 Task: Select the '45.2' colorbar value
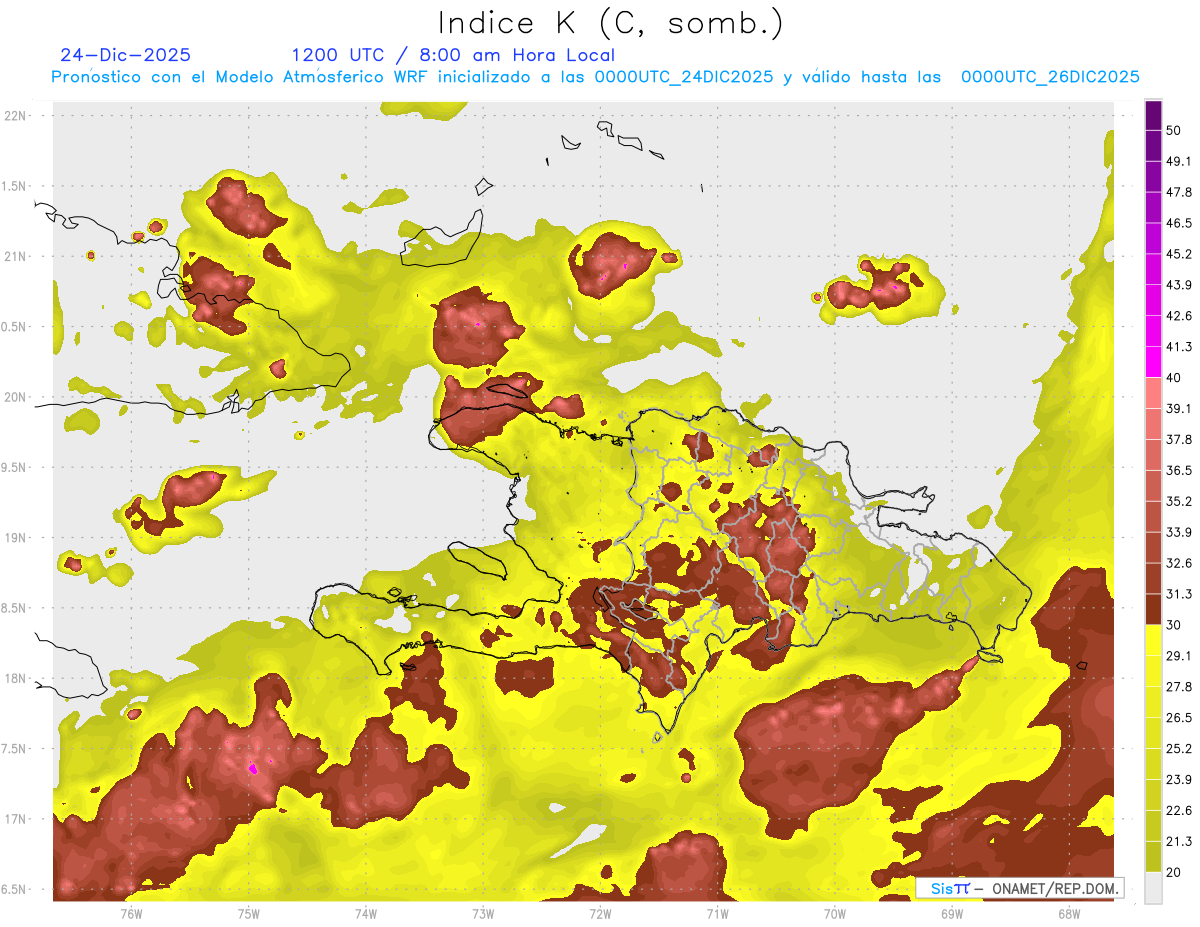[x=1179, y=254]
